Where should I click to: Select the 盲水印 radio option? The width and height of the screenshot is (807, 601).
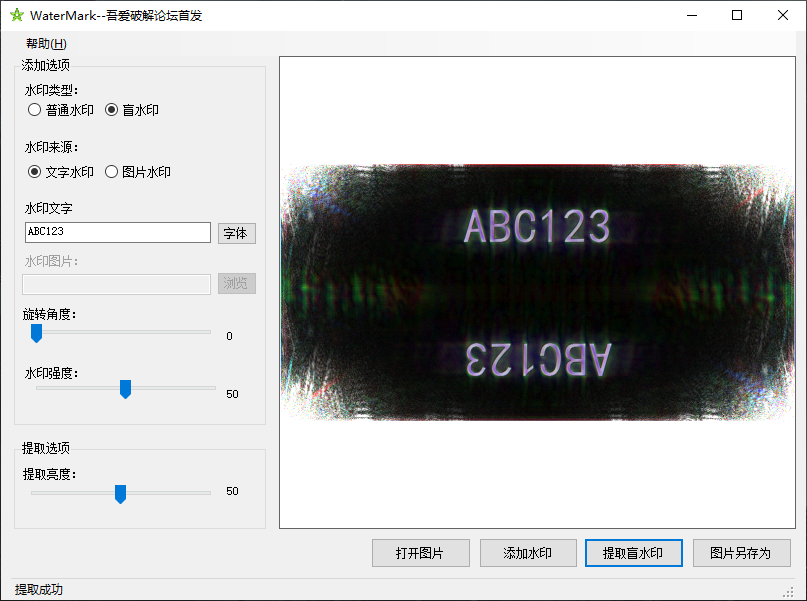(112, 110)
